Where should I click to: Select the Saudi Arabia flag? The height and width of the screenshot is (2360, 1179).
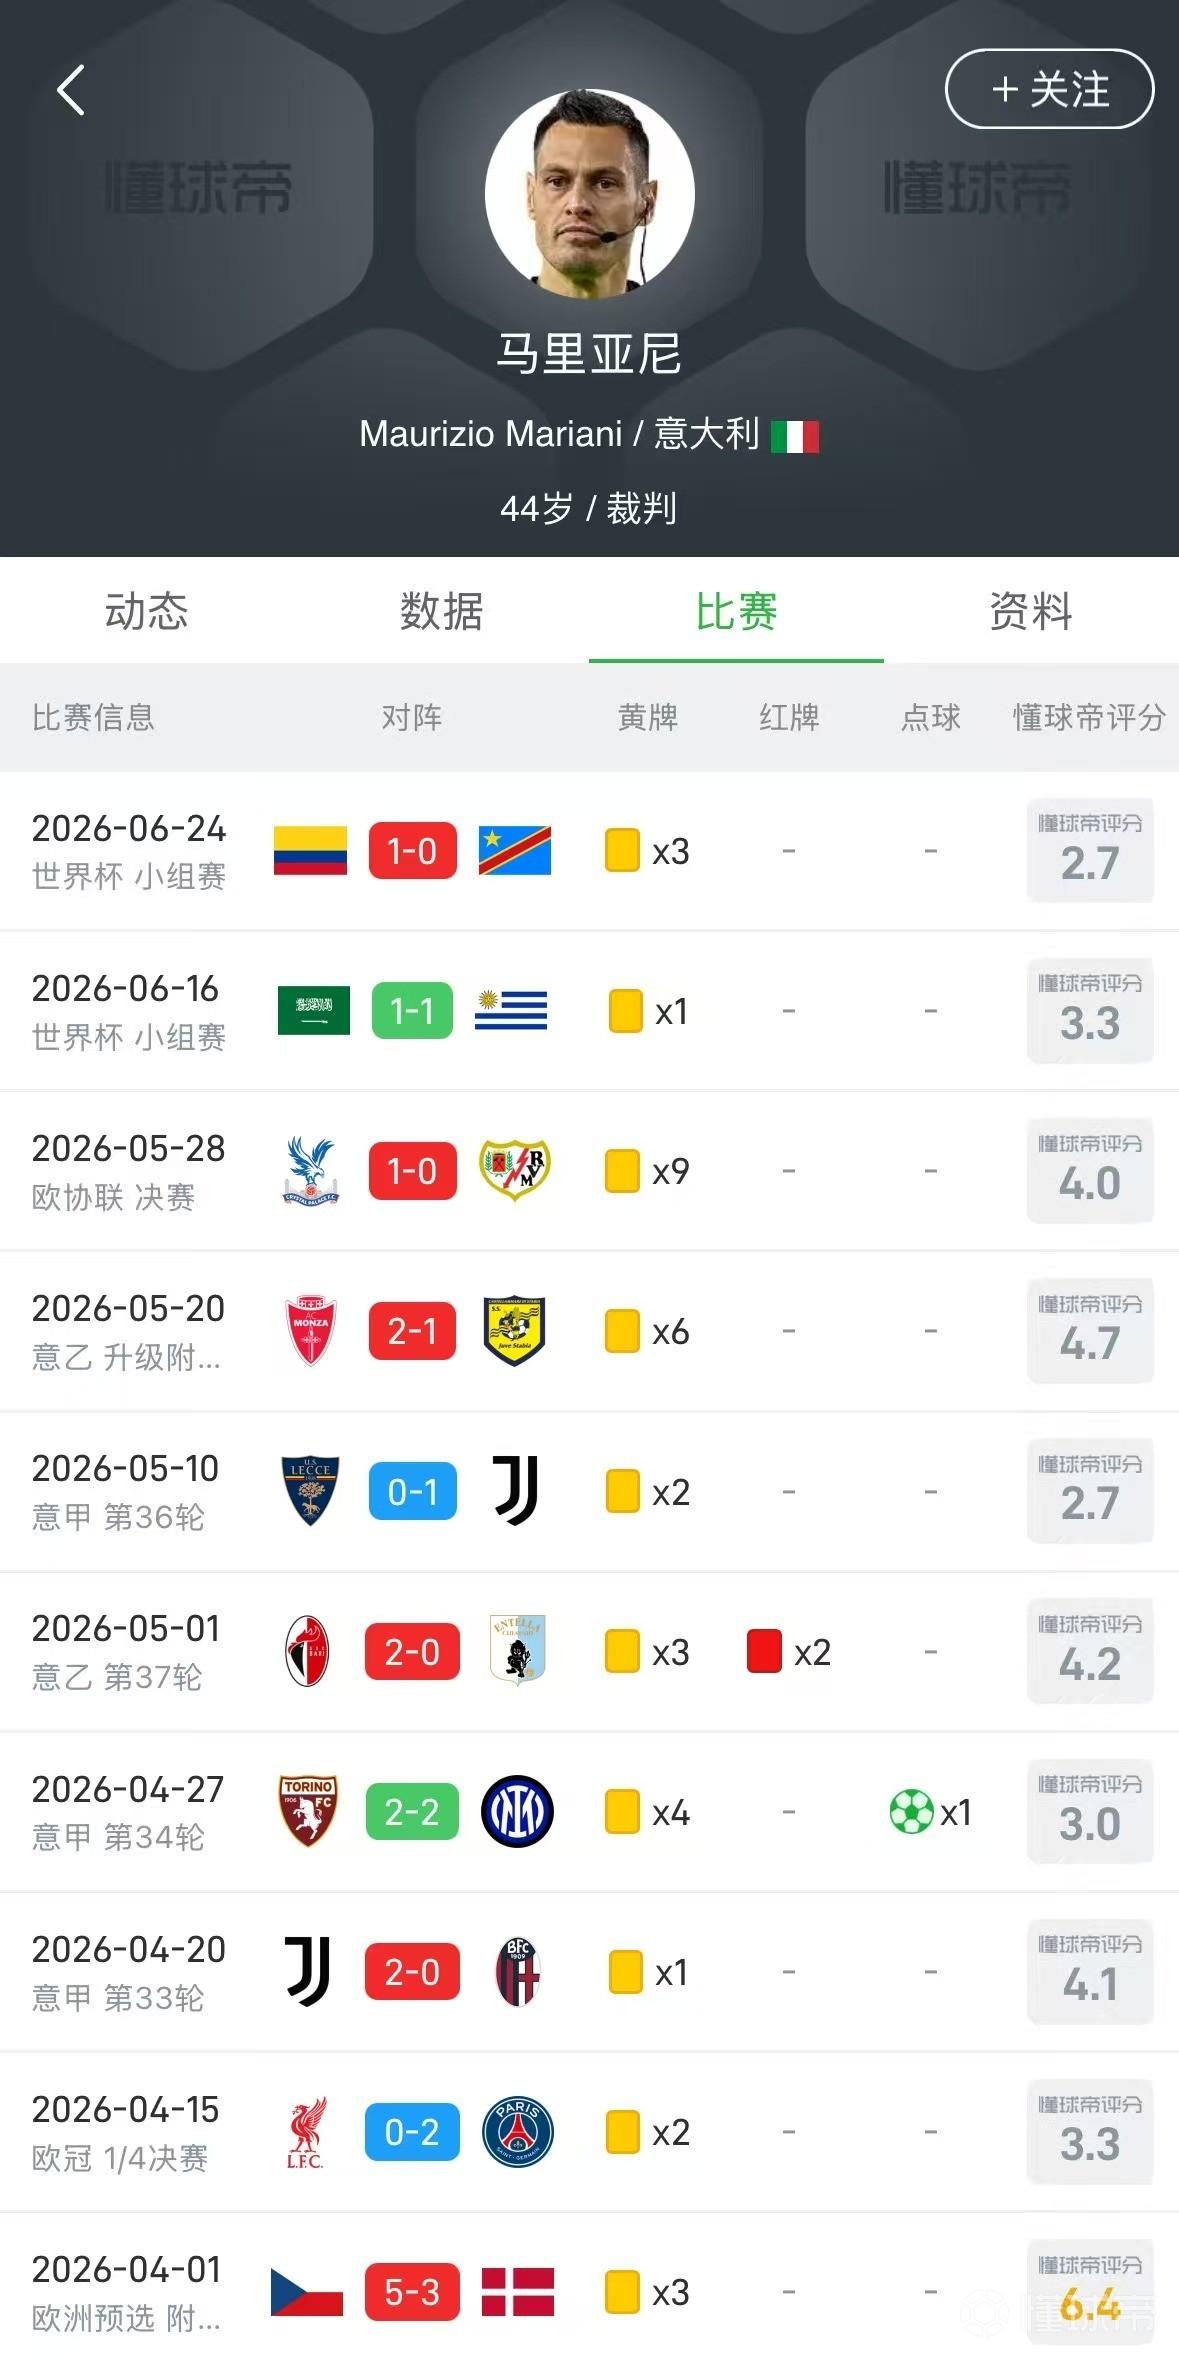(314, 1011)
